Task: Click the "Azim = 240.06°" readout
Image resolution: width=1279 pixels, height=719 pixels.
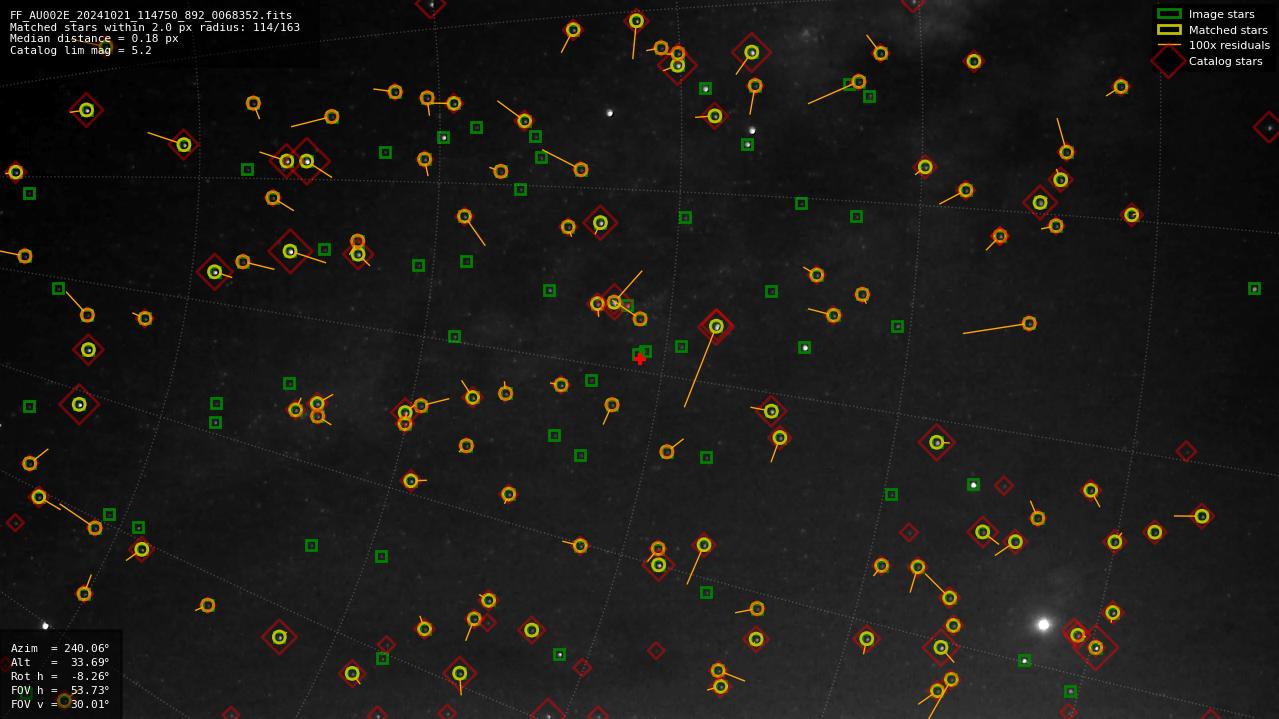Action: [60, 648]
